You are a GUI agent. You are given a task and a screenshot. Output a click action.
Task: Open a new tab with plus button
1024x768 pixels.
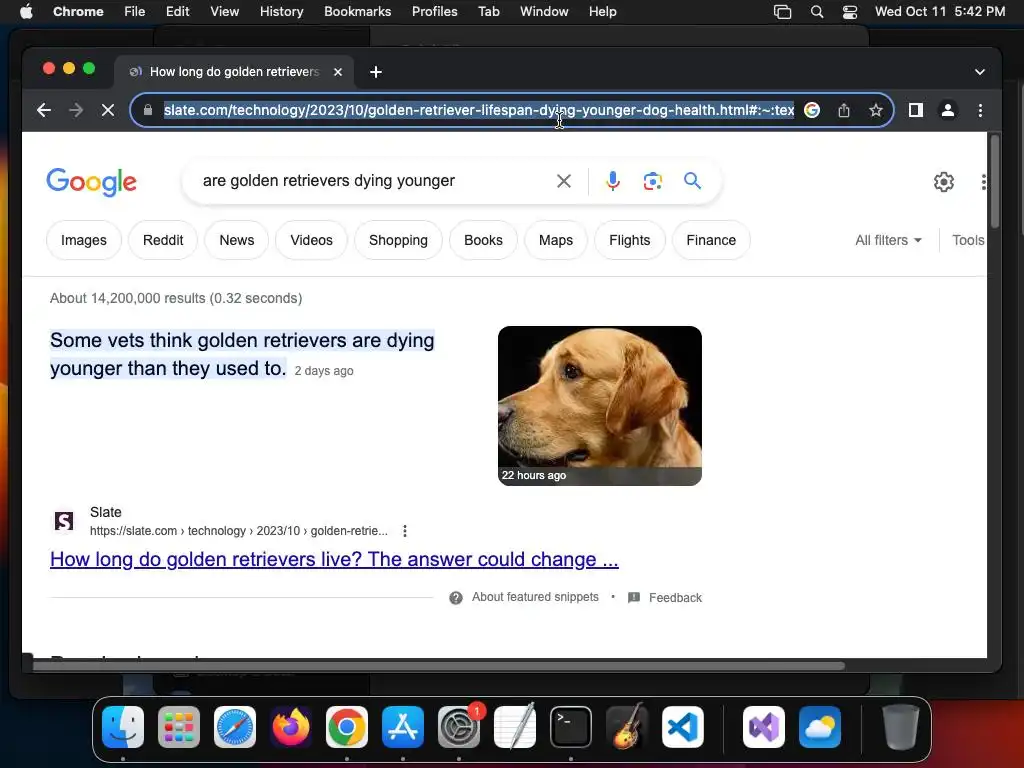tap(376, 72)
